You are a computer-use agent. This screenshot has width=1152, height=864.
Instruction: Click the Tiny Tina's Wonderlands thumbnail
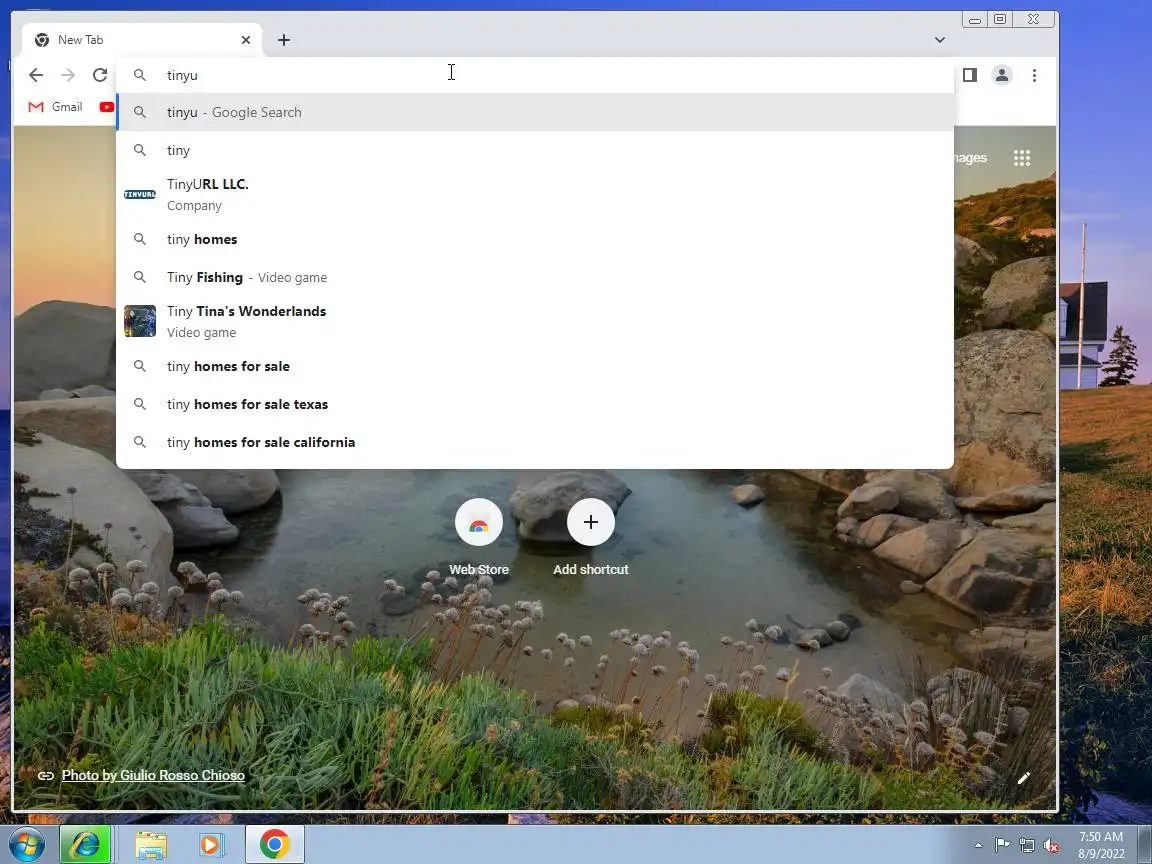(140, 321)
